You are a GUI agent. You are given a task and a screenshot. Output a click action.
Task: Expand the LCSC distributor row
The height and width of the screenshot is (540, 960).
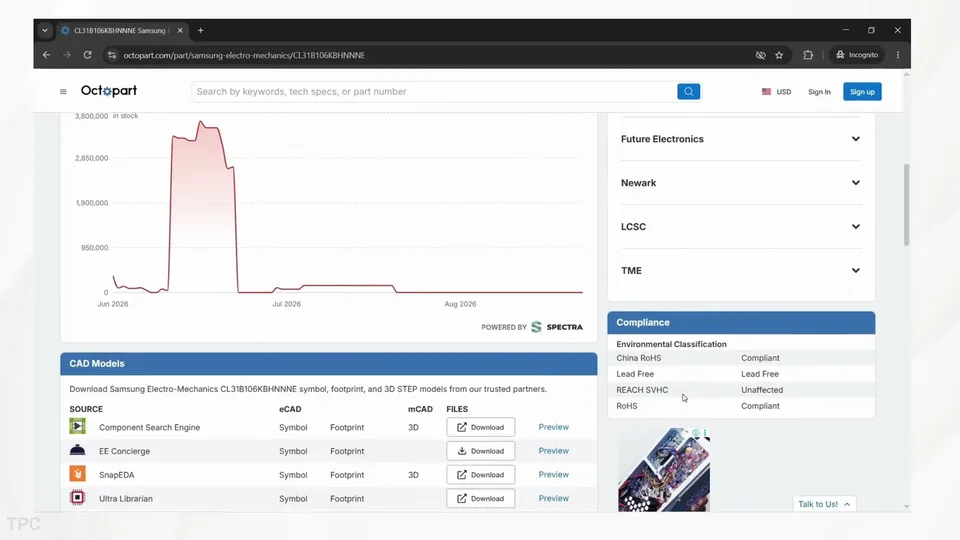pos(741,227)
